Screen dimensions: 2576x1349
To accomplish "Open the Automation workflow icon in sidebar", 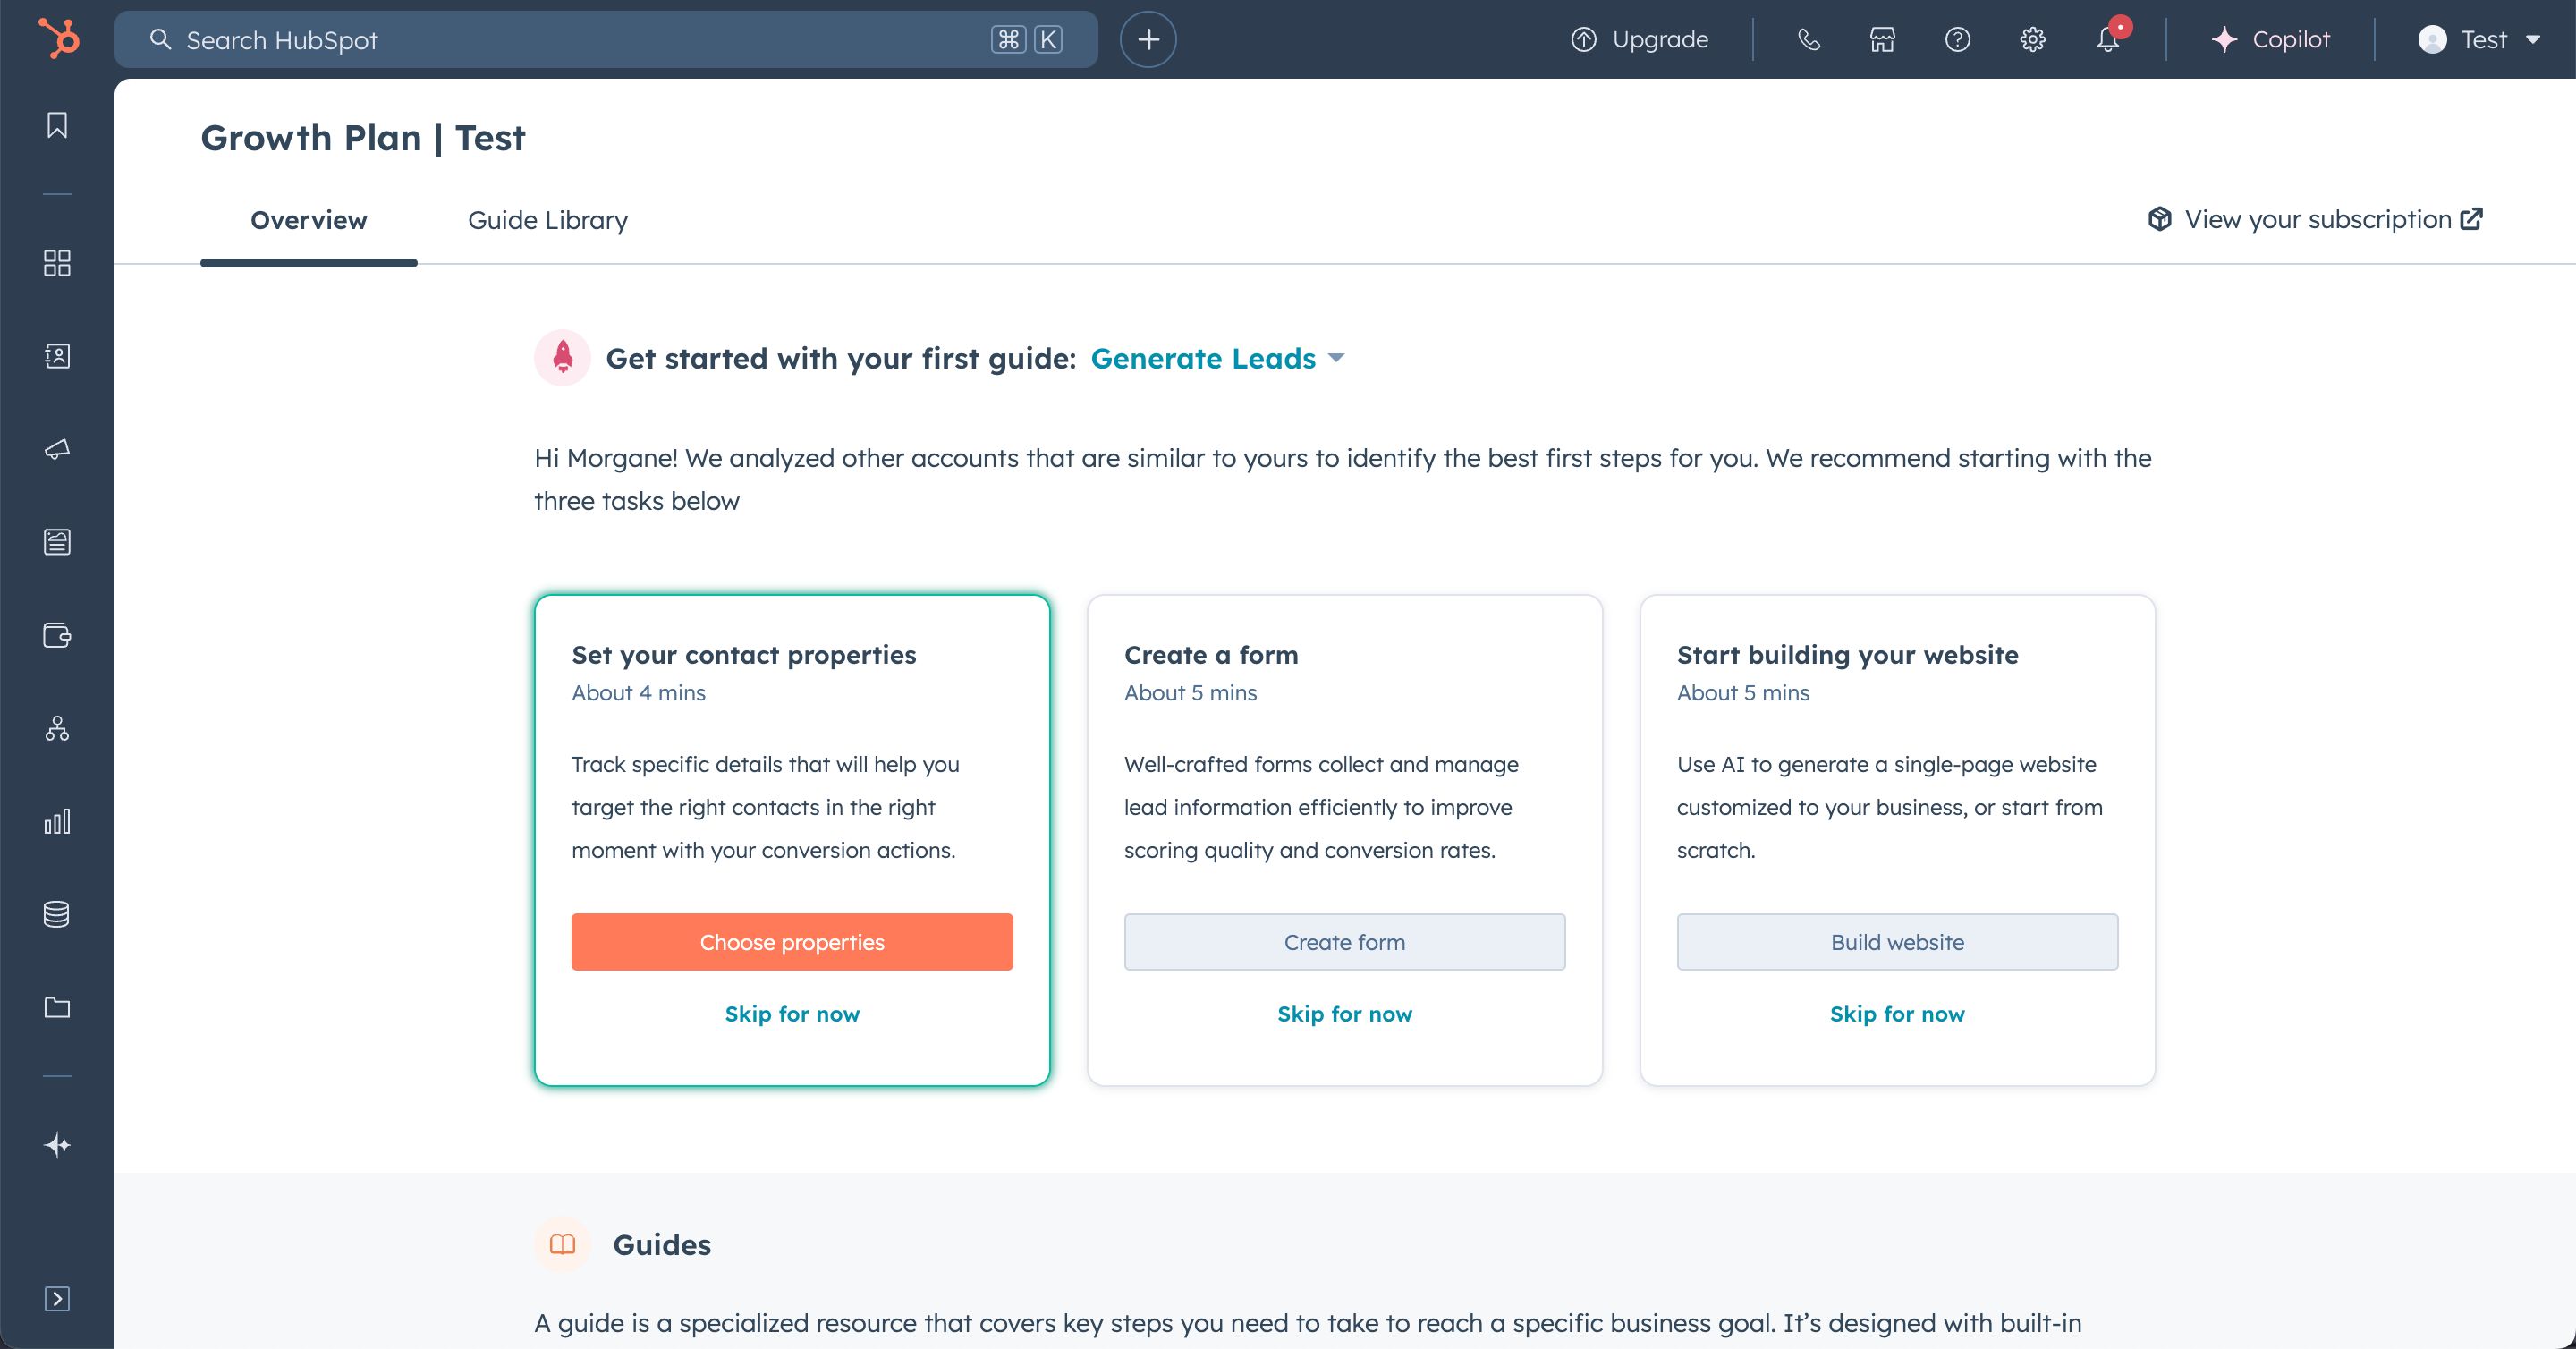I will 57,728.
